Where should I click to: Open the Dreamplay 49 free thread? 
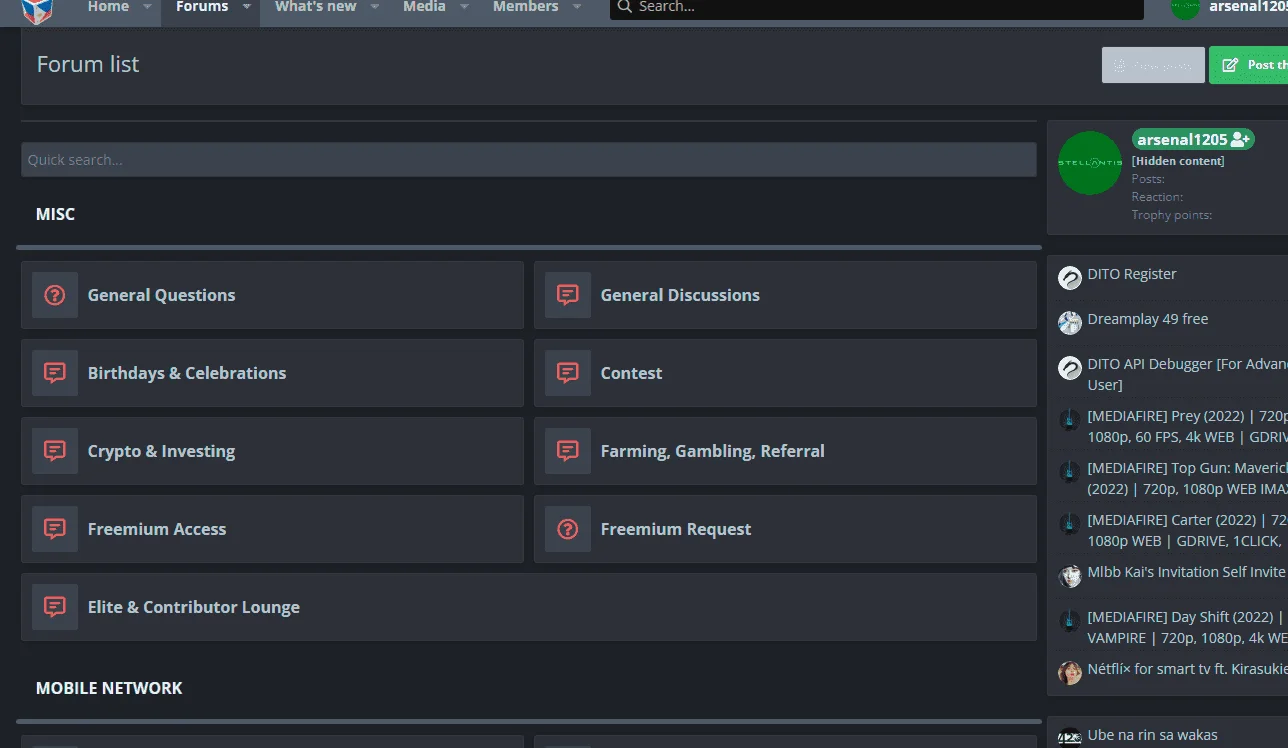point(1148,319)
